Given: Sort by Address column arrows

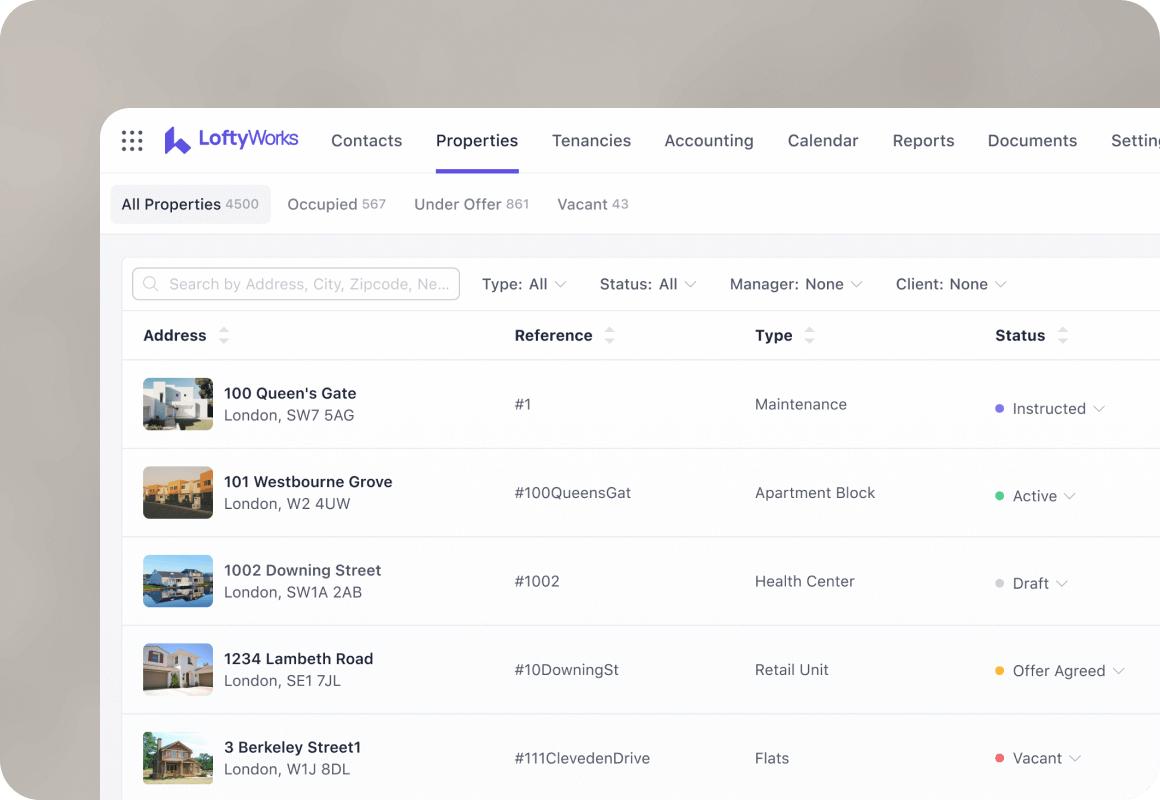Looking at the screenshot, I should (x=224, y=336).
